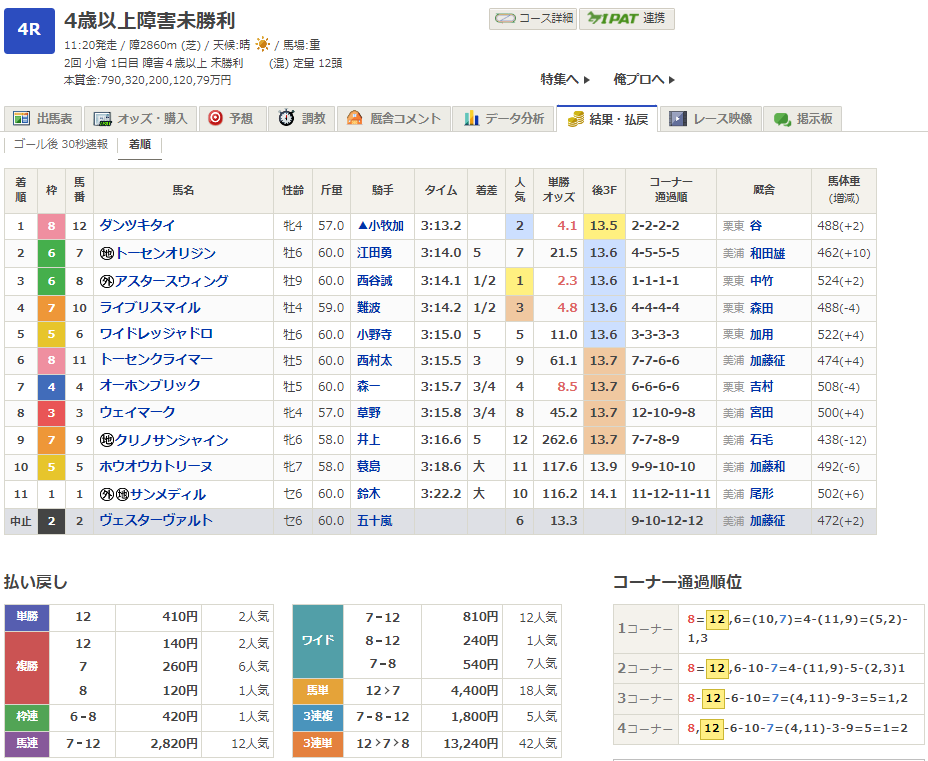The width and height of the screenshot is (928, 761).
Task: Expand the 特集へ link arrow
Action: [x=566, y=79]
